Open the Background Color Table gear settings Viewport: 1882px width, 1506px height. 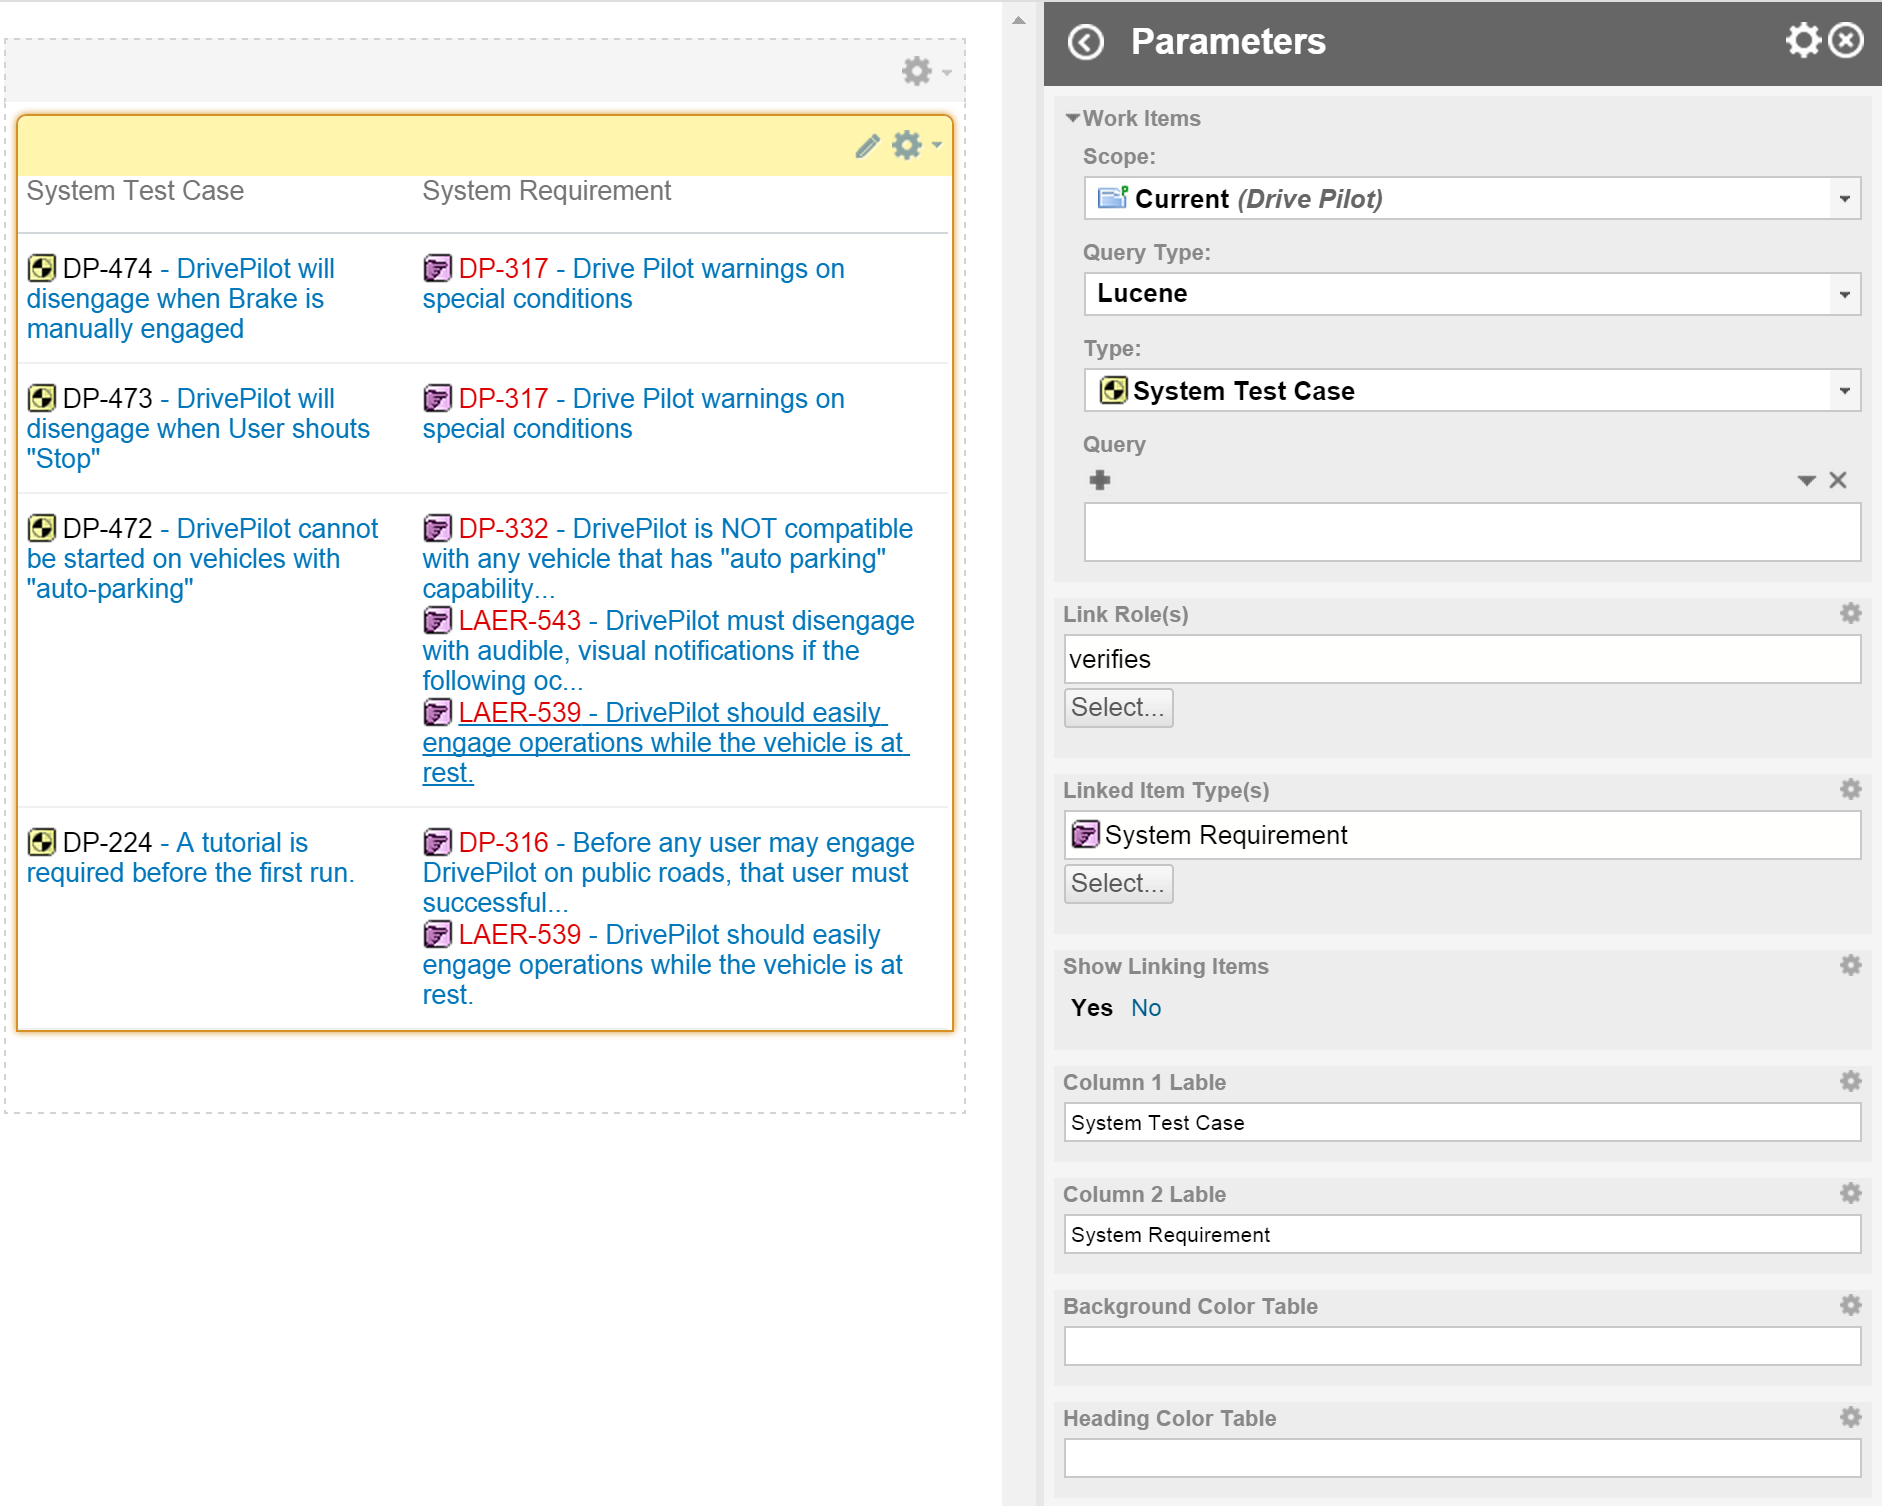[x=1850, y=1305]
